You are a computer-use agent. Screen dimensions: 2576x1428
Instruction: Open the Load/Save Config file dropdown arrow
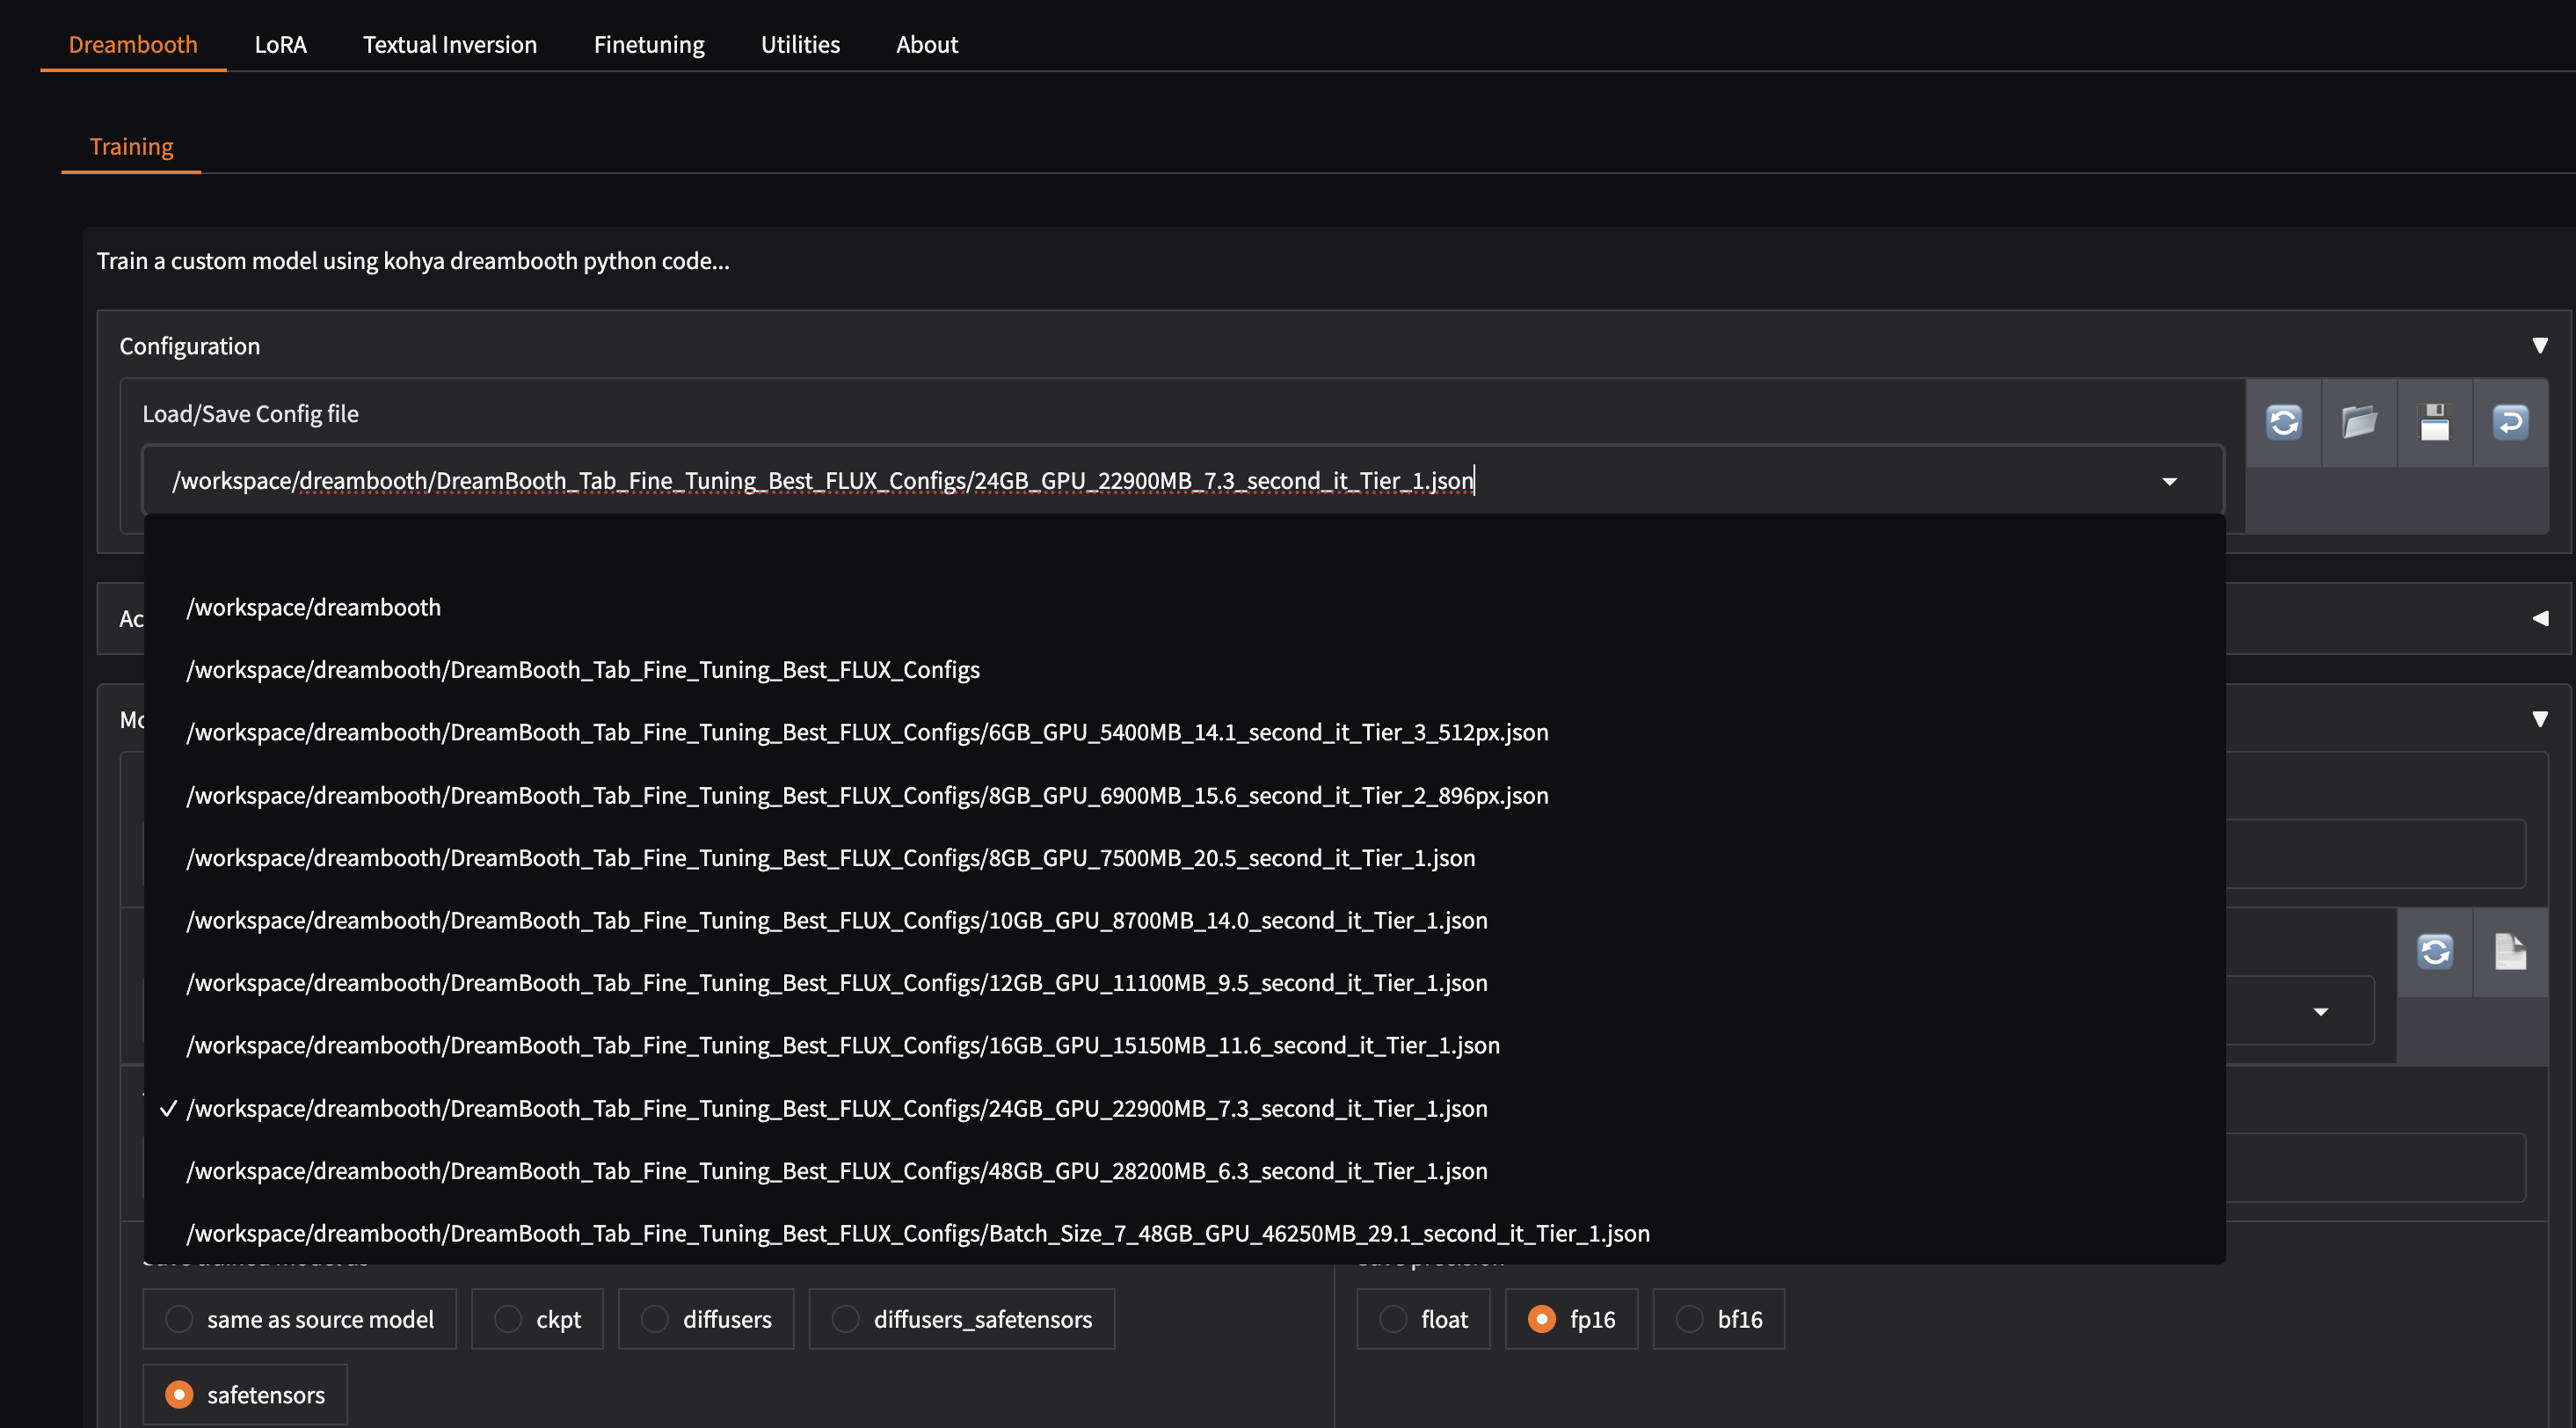click(x=2168, y=481)
